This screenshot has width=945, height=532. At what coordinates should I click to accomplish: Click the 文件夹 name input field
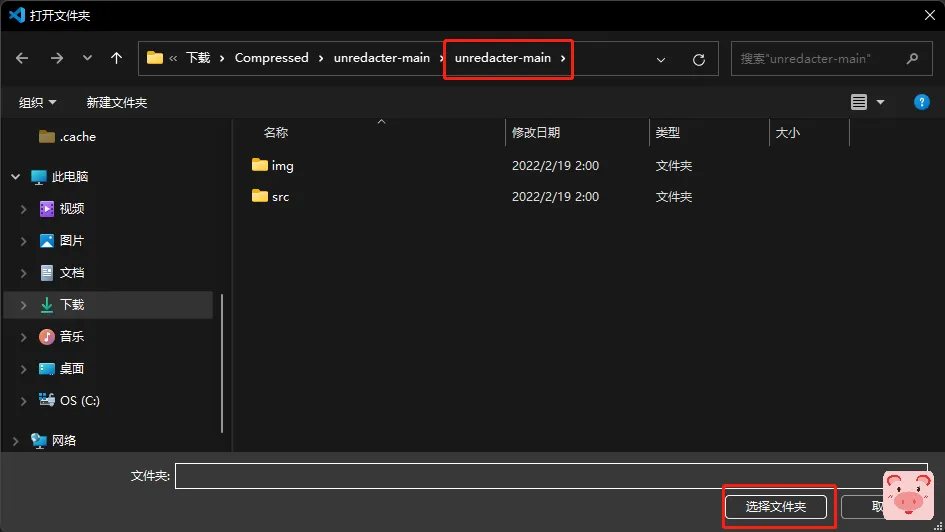pos(551,476)
